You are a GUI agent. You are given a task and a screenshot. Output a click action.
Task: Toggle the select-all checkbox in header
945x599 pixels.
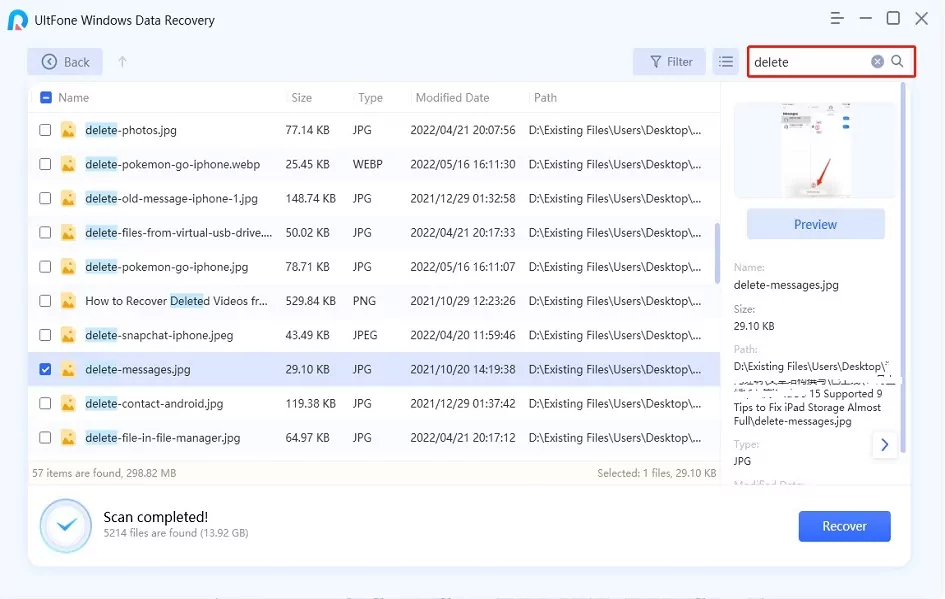[x=45, y=98]
